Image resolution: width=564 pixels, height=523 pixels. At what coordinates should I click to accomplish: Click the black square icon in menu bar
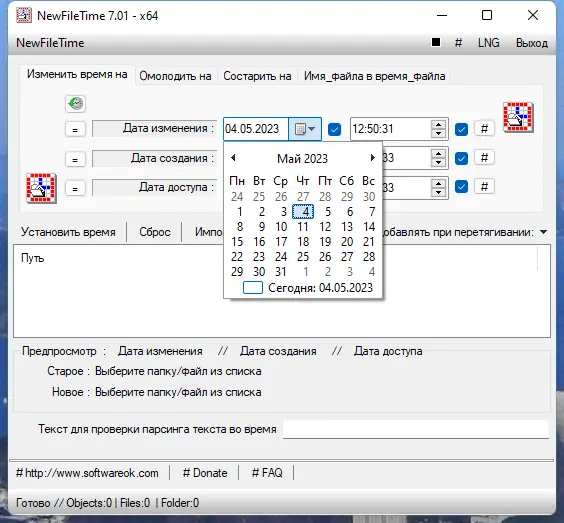[x=436, y=42]
